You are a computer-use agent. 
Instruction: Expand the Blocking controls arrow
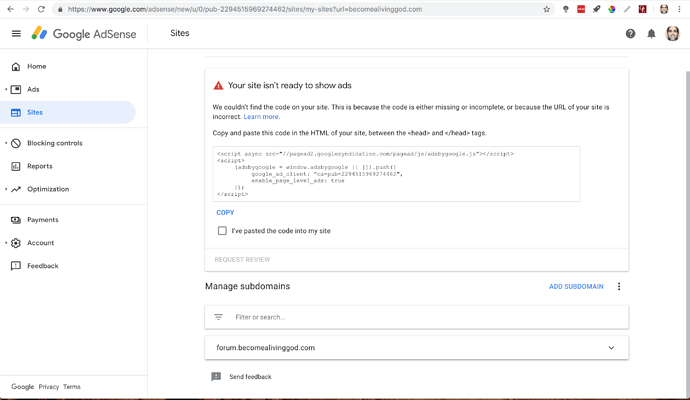(x=6, y=143)
